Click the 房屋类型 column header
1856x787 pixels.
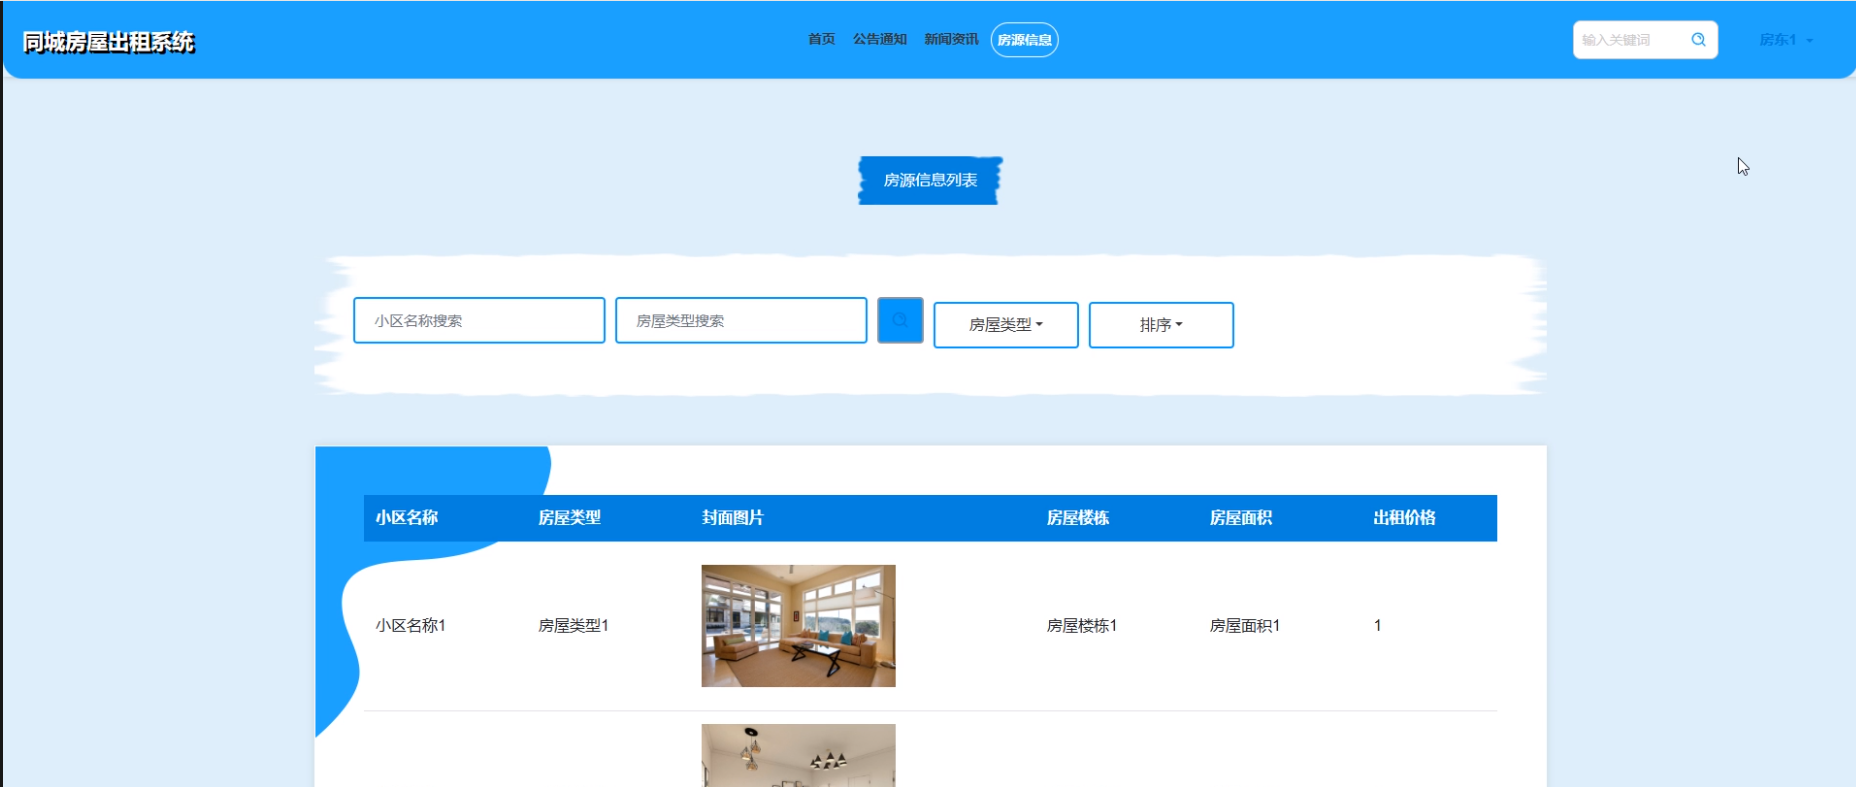570,518
